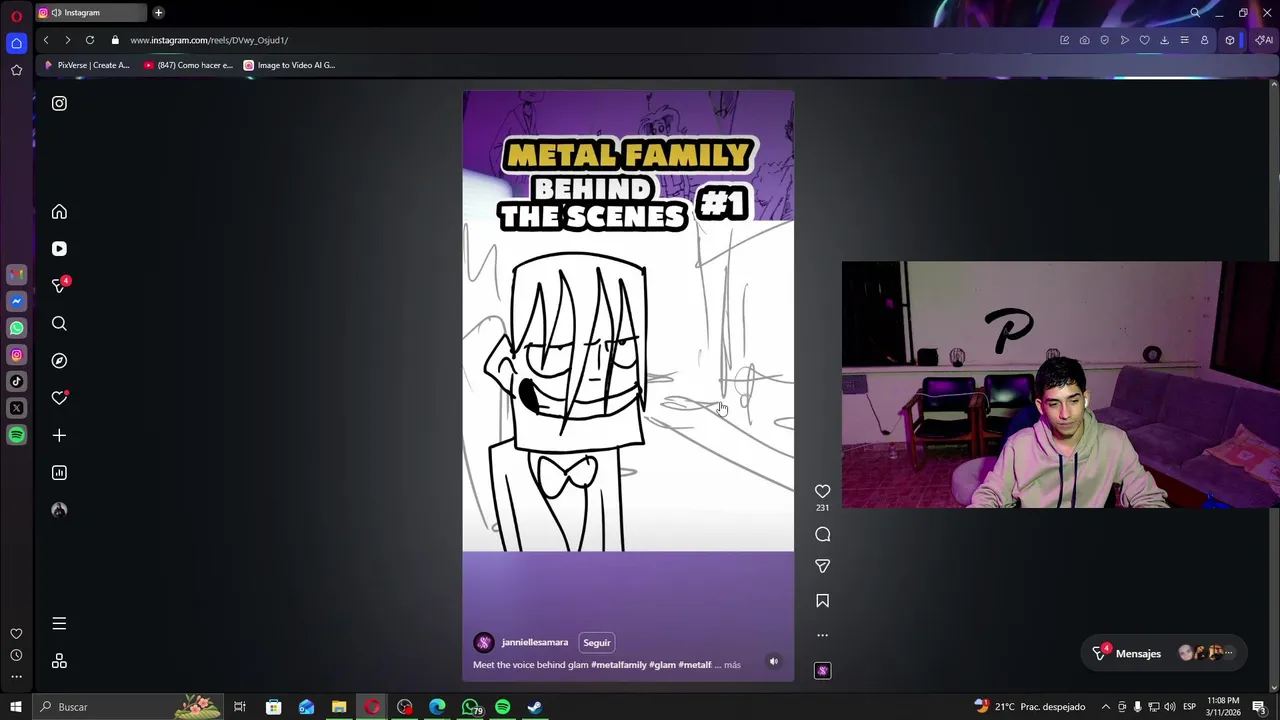Open Opera tab search magnifier
The width and height of the screenshot is (1280, 720).
click(x=1194, y=13)
